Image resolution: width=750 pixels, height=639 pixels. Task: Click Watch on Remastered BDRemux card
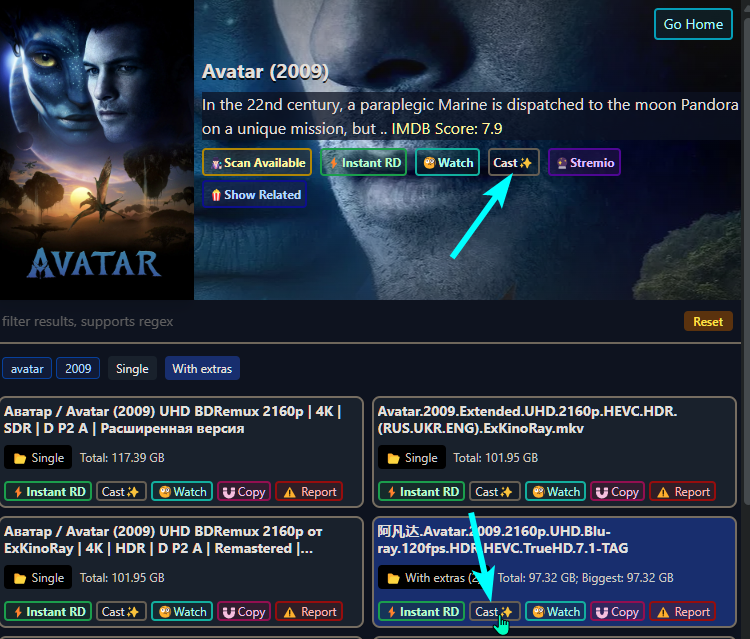click(x=182, y=611)
